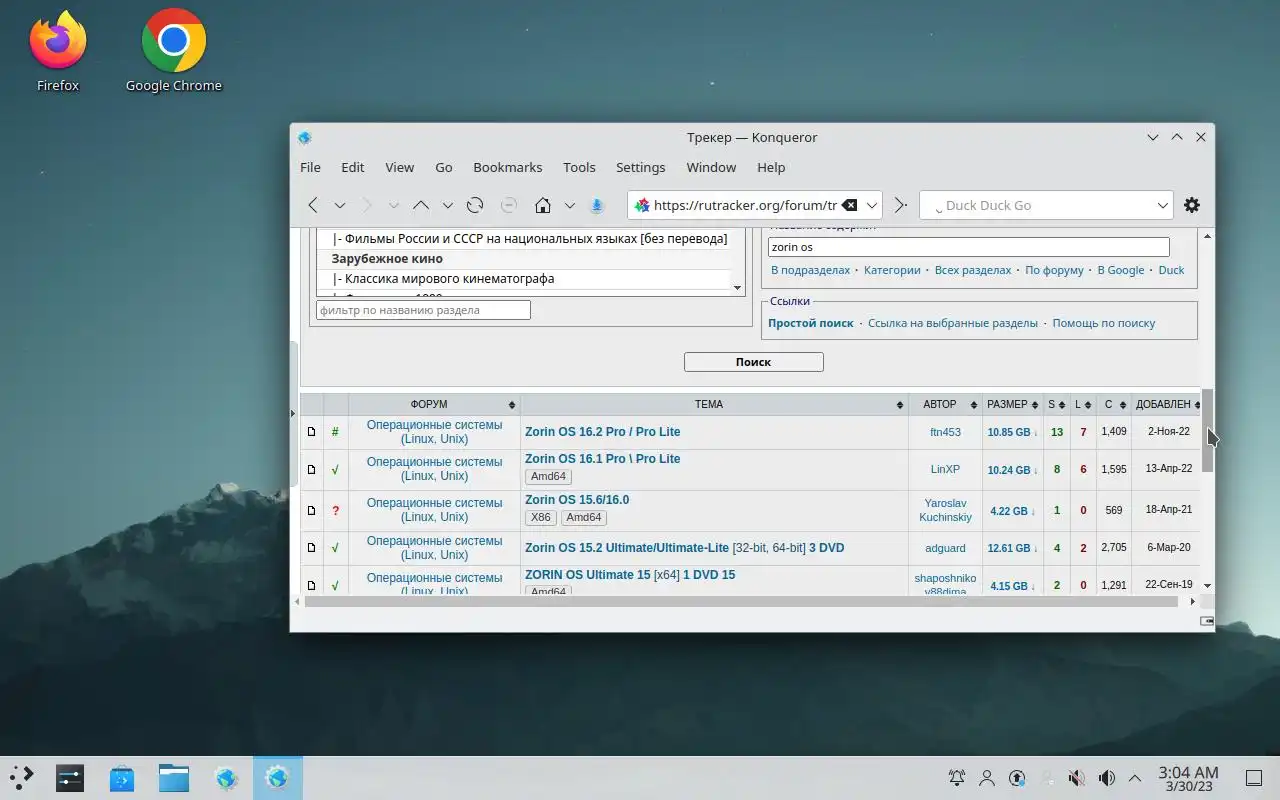The height and width of the screenshot is (800, 1280).
Task: Click the Konqueror icon in the title bar
Action: click(305, 138)
